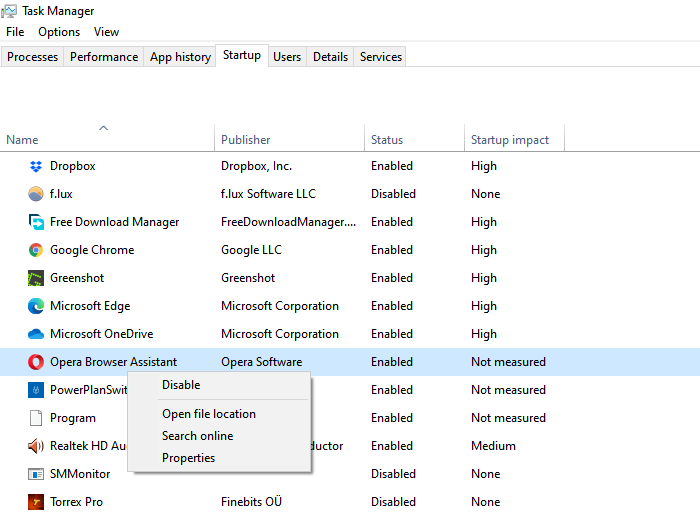Click the Free Download Manager icon
Viewport: 700px width, 516px height.
[36, 222]
